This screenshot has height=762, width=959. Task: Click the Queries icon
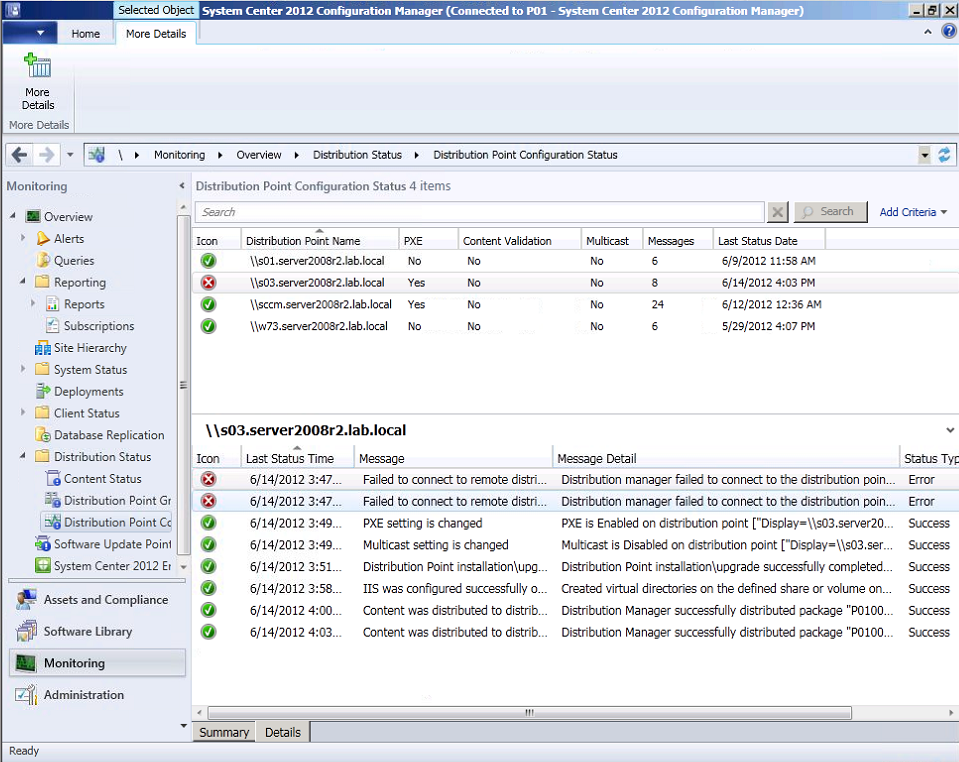43,261
